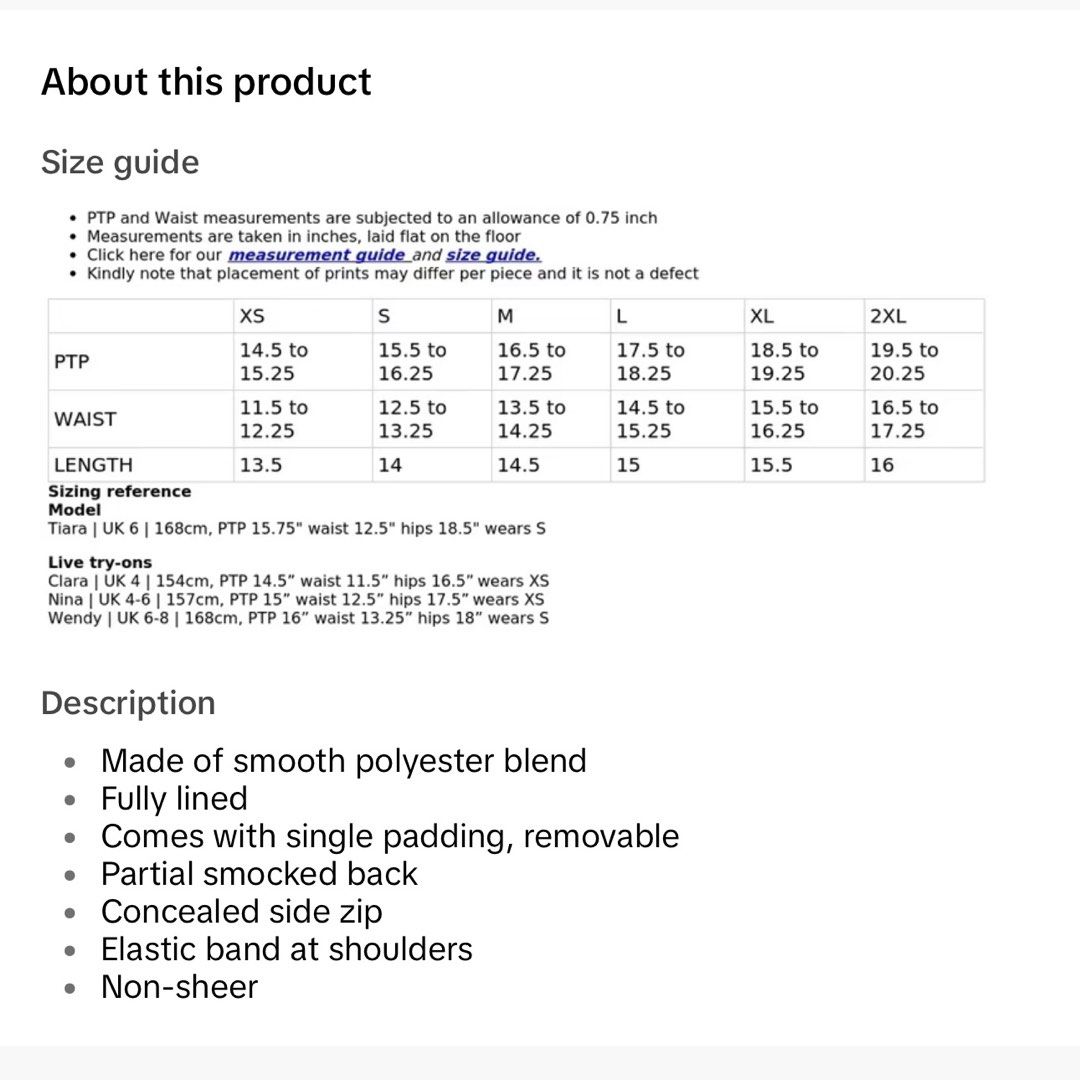The height and width of the screenshot is (1080, 1080).
Task: Select the Wendy live try-on line
Action: pyautogui.click(x=298, y=618)
